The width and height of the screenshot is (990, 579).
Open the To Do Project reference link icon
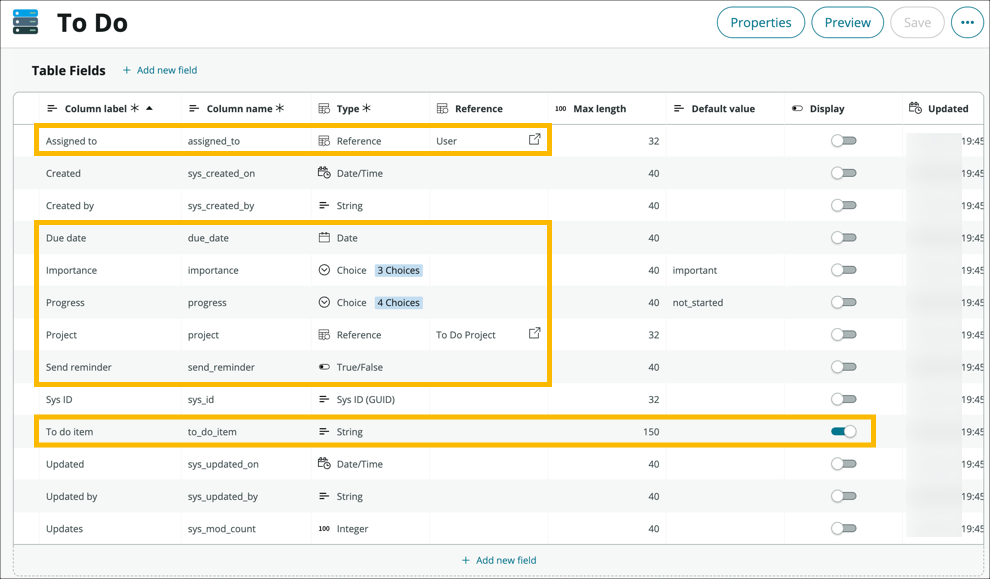click(534, 334)
